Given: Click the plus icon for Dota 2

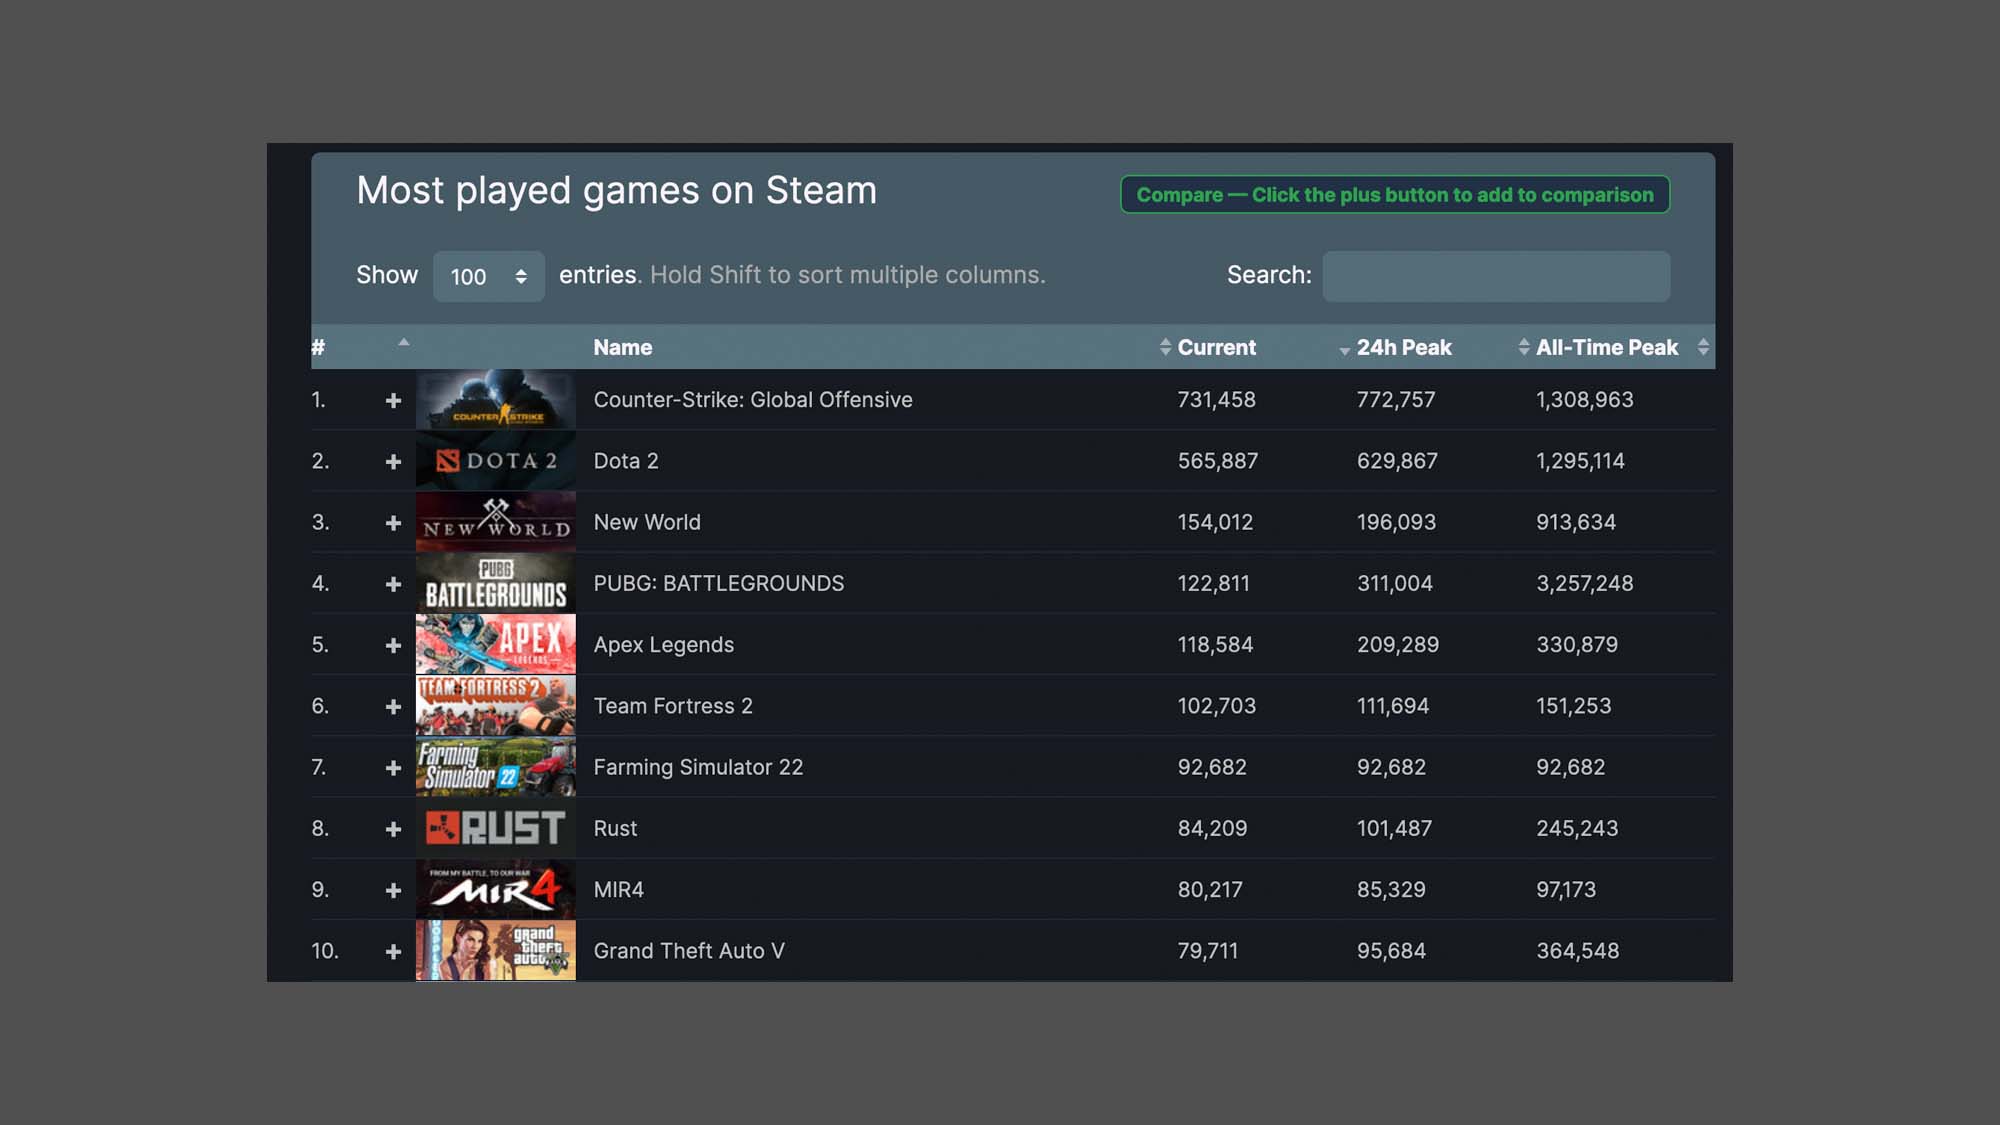Looking at the screenshot, I should tap(393, 461).
